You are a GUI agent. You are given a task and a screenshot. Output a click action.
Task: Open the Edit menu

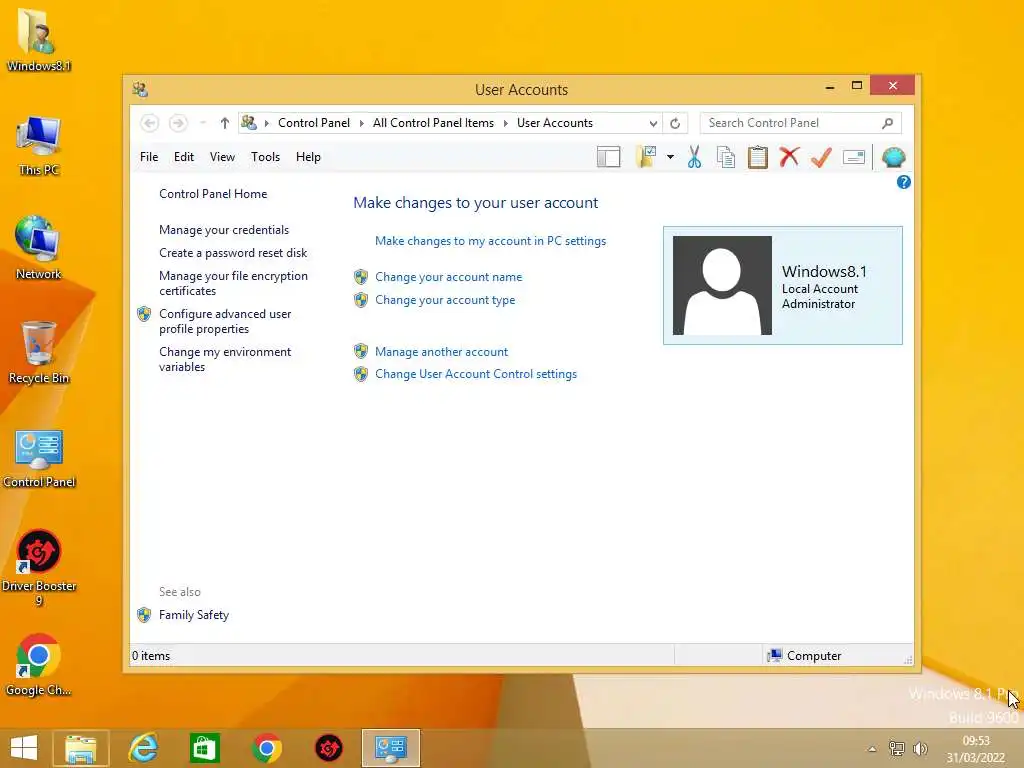coord(184,157)
